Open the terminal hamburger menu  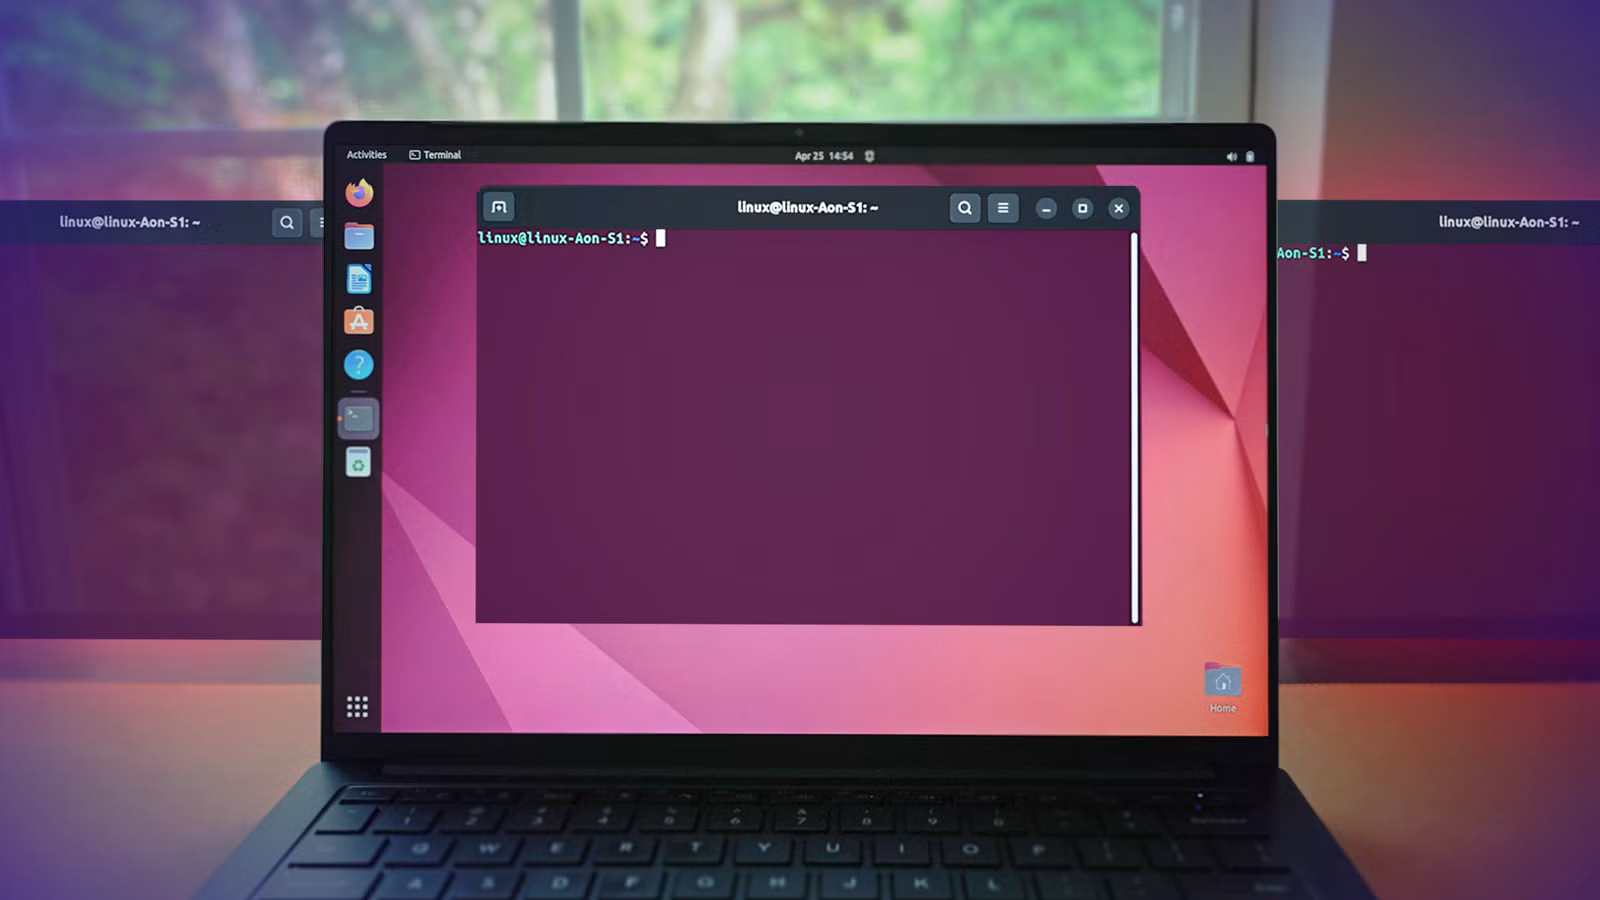pyautogui.click(x=1003, y=208)
